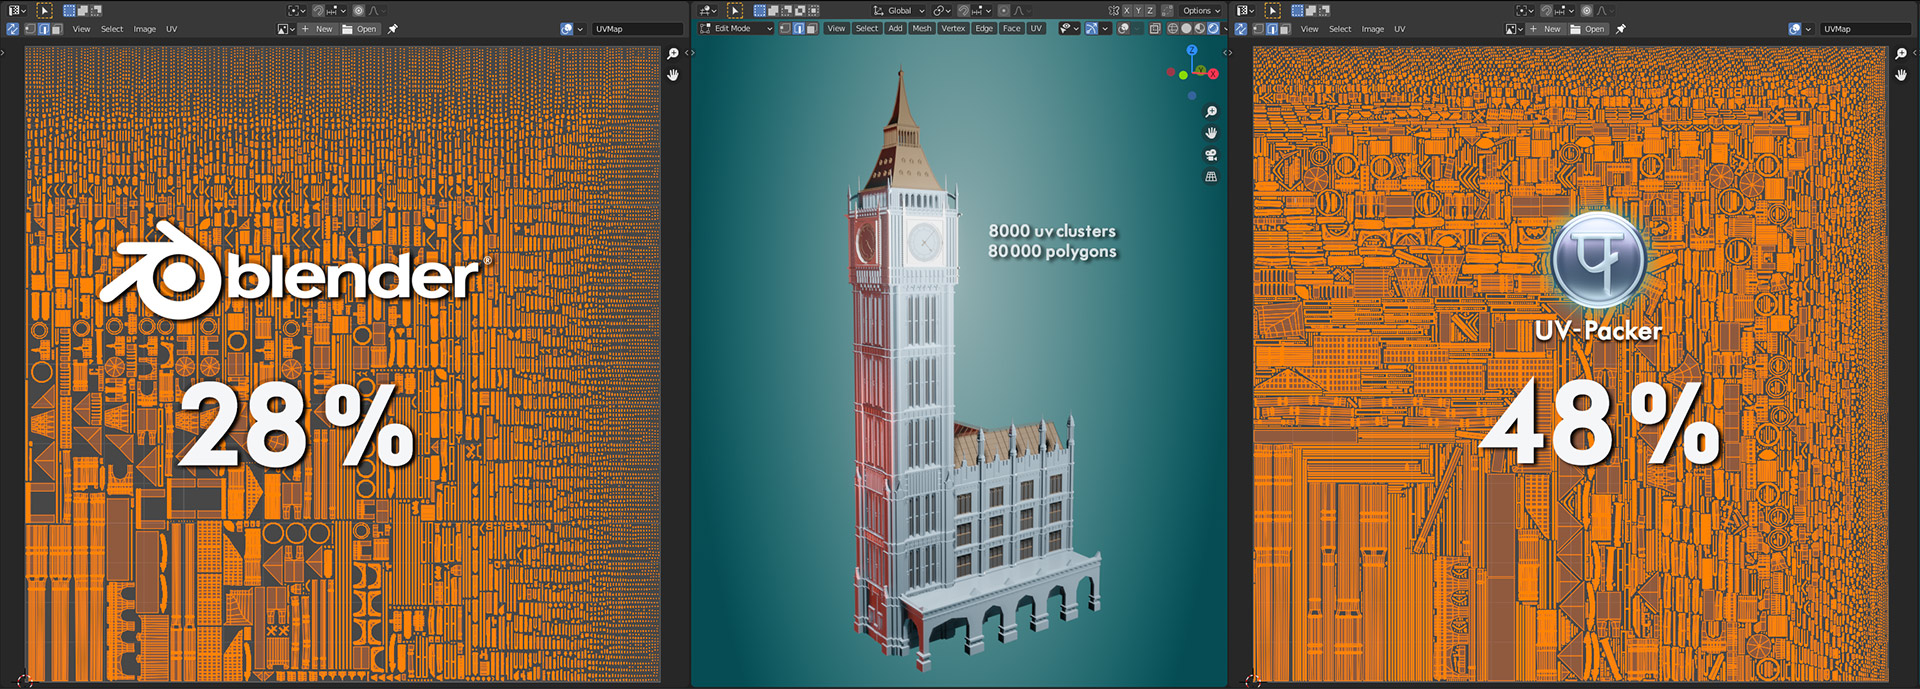Click the pan hand in the left UV editor
The height and width of the screenshot is (689, 1920).
(673, 75)
